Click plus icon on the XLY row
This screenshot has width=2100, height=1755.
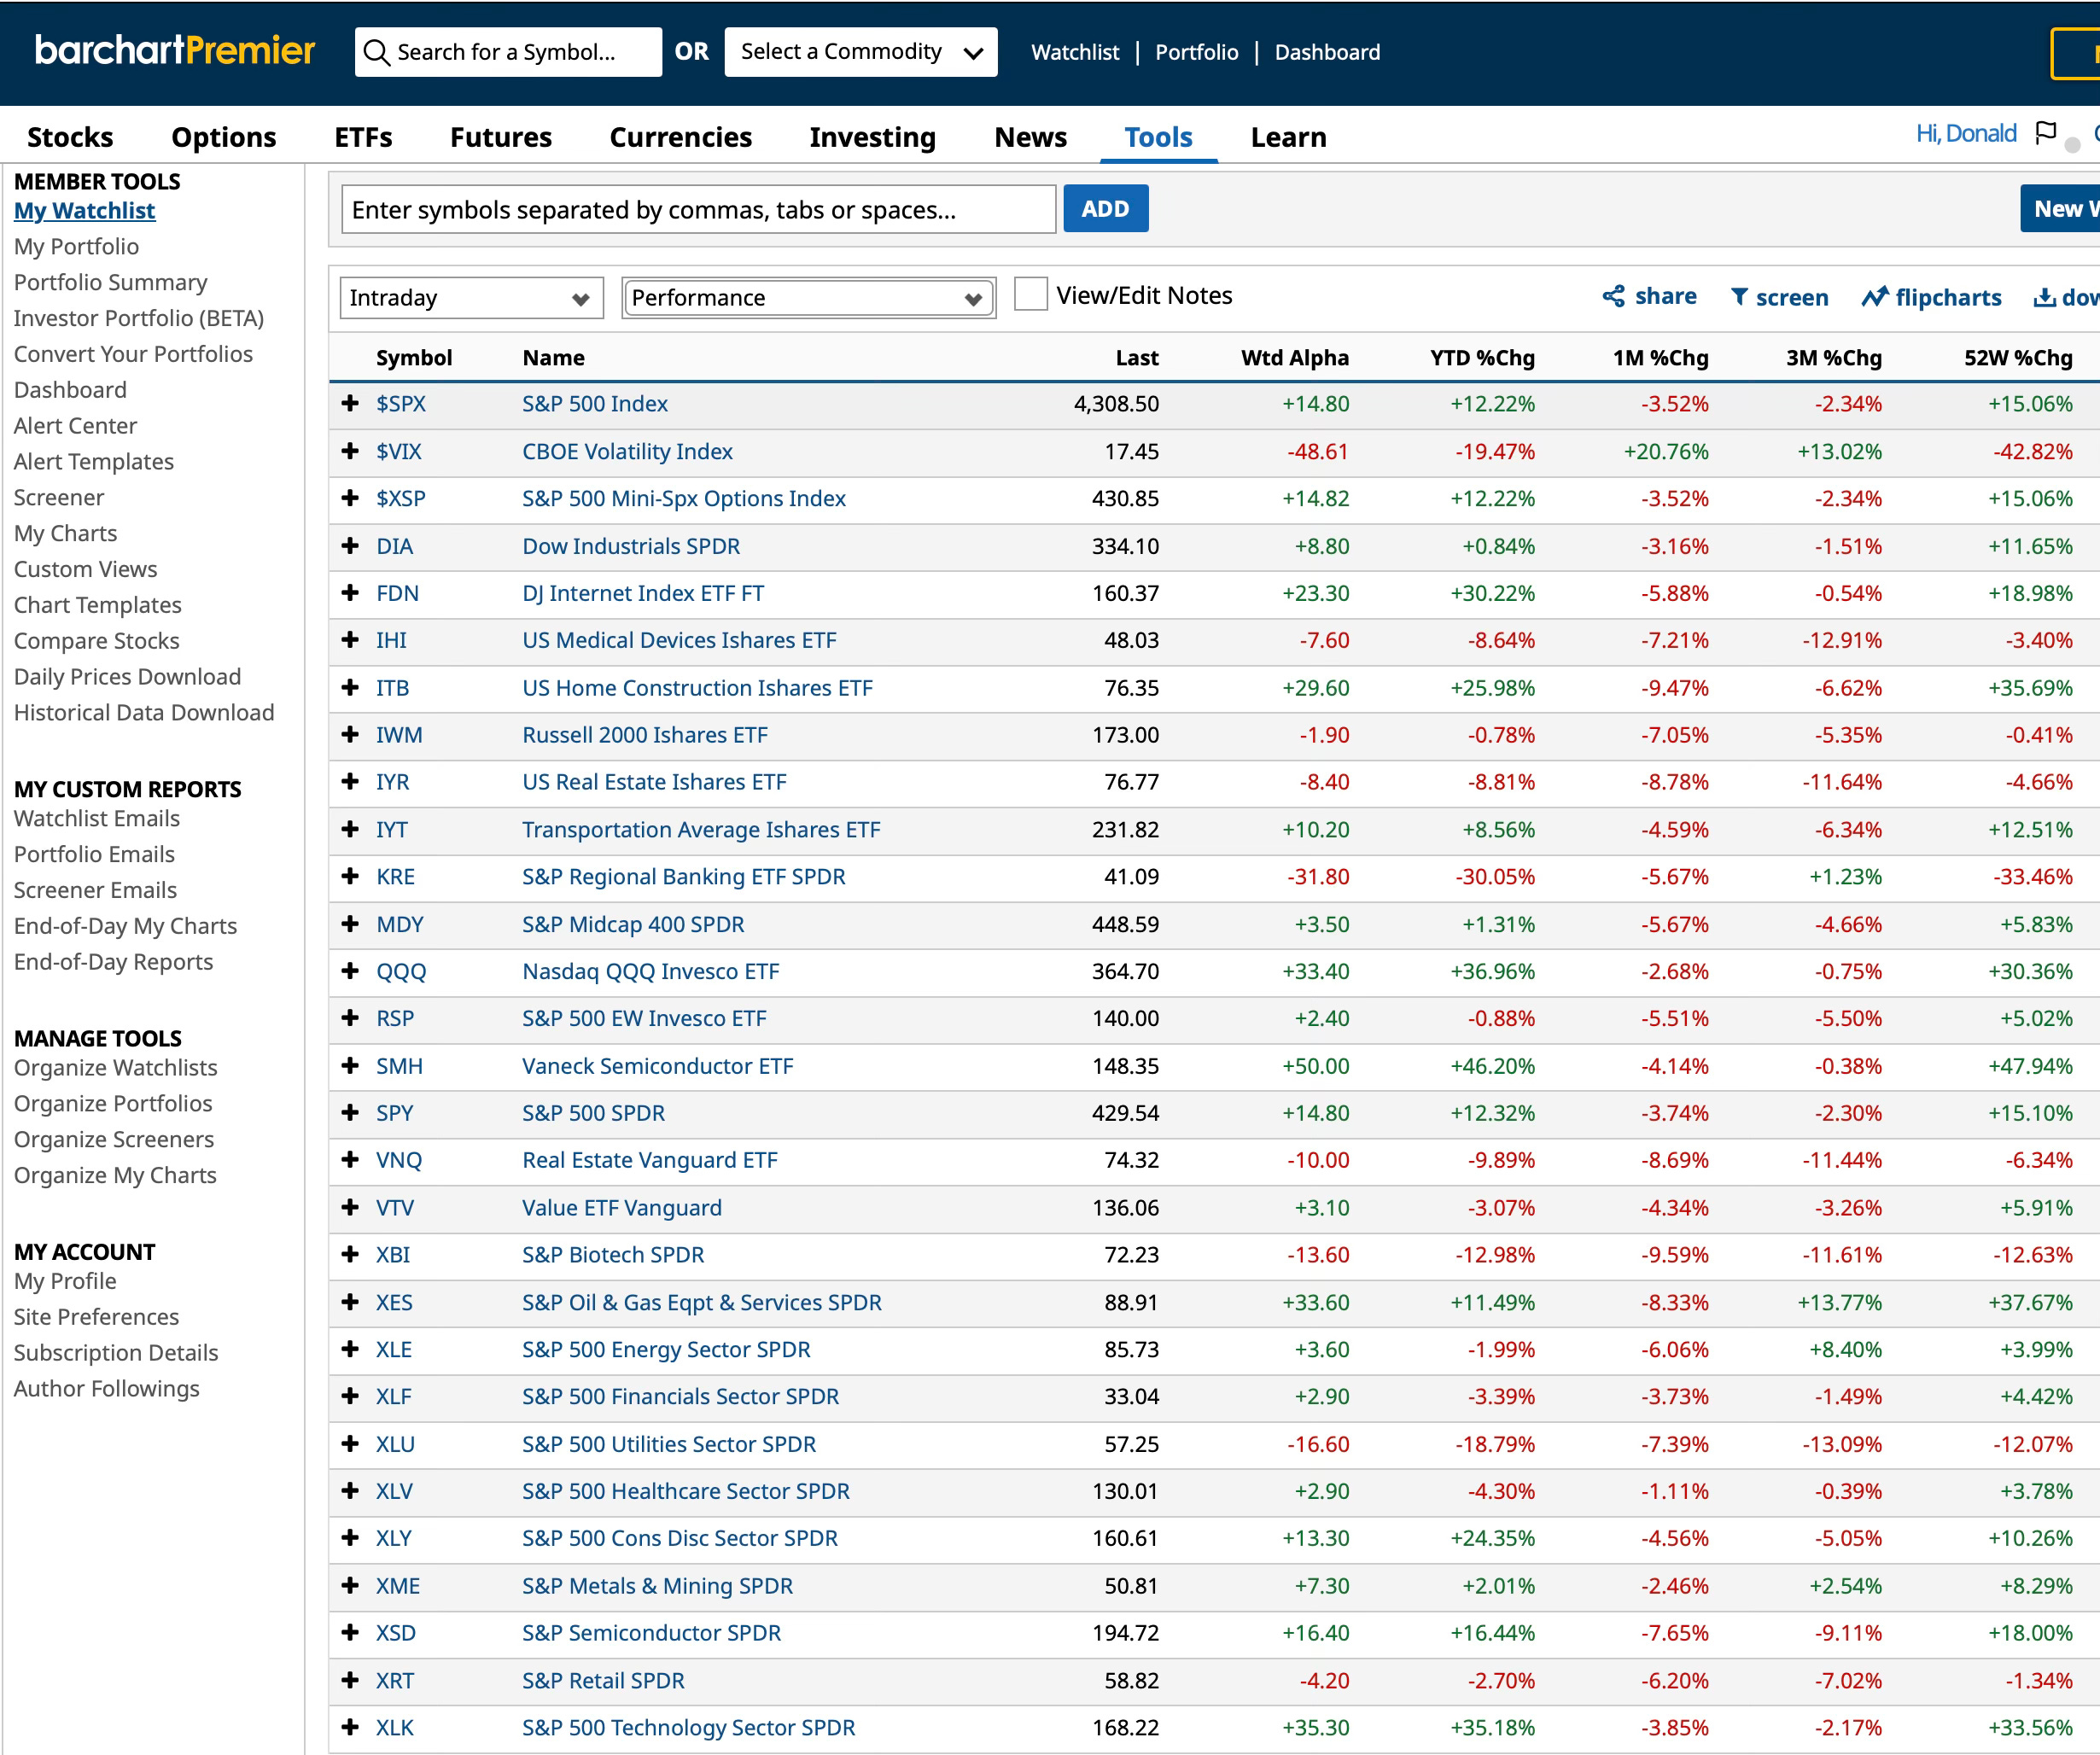(x=350, y=1538)
